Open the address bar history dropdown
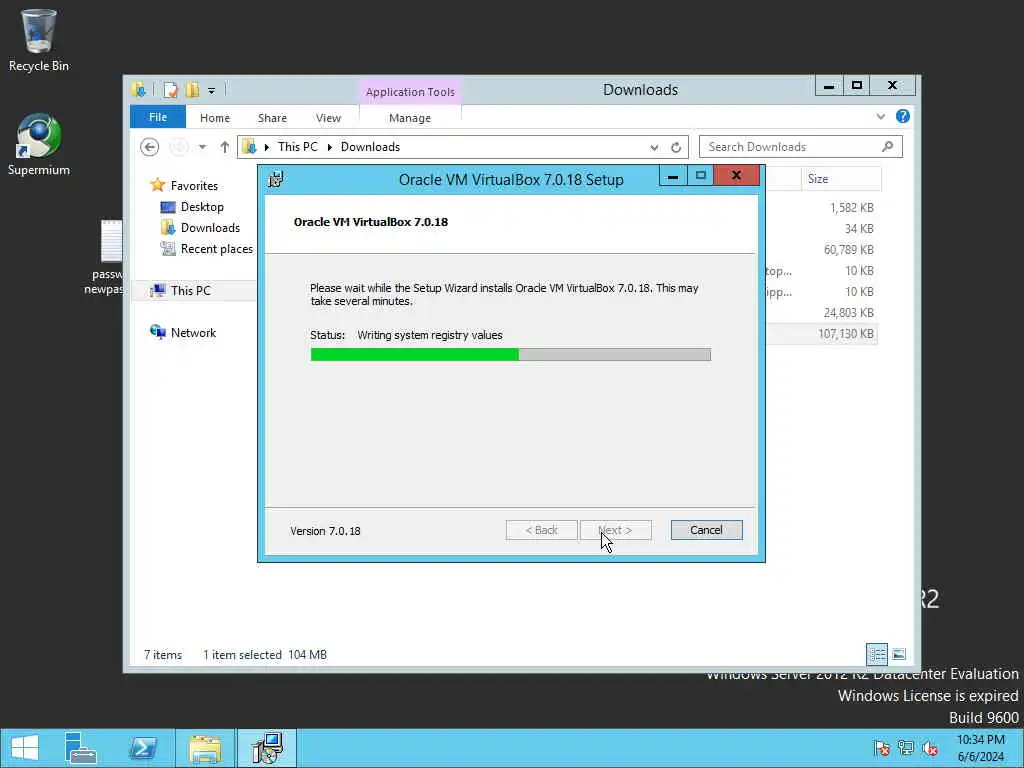 pyautogui.click(x=654, y=148)
